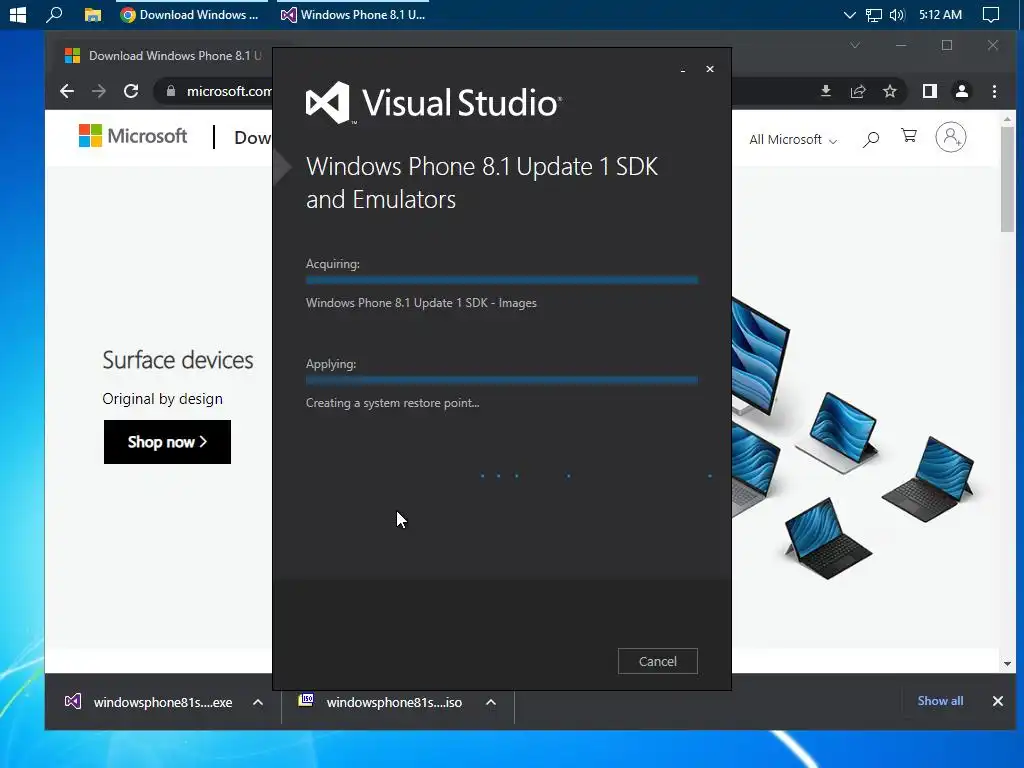This screenshot has height=768, width=1024.
Task: Click the Shop now button
Action: 167,442
